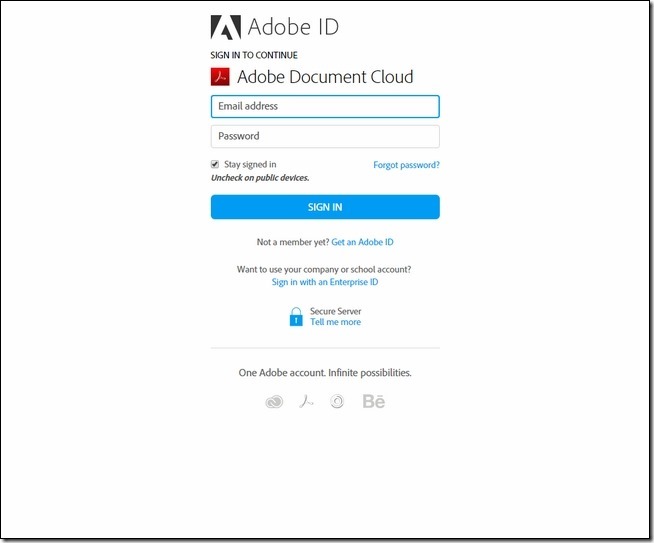Click the gray Behance Bē icon
Viewport: 654px width, 543px height.
[374, 402]
